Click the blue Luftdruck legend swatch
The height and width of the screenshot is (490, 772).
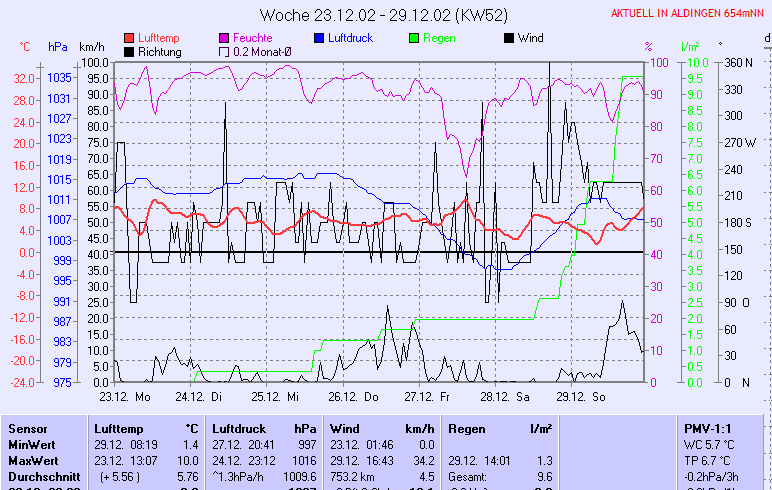320,38
